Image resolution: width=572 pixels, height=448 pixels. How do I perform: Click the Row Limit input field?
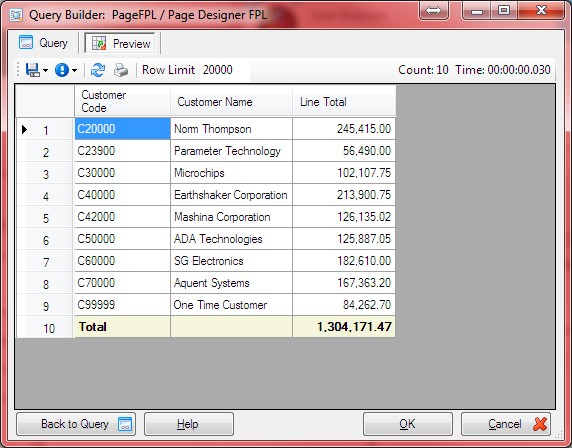coord(224,70)
